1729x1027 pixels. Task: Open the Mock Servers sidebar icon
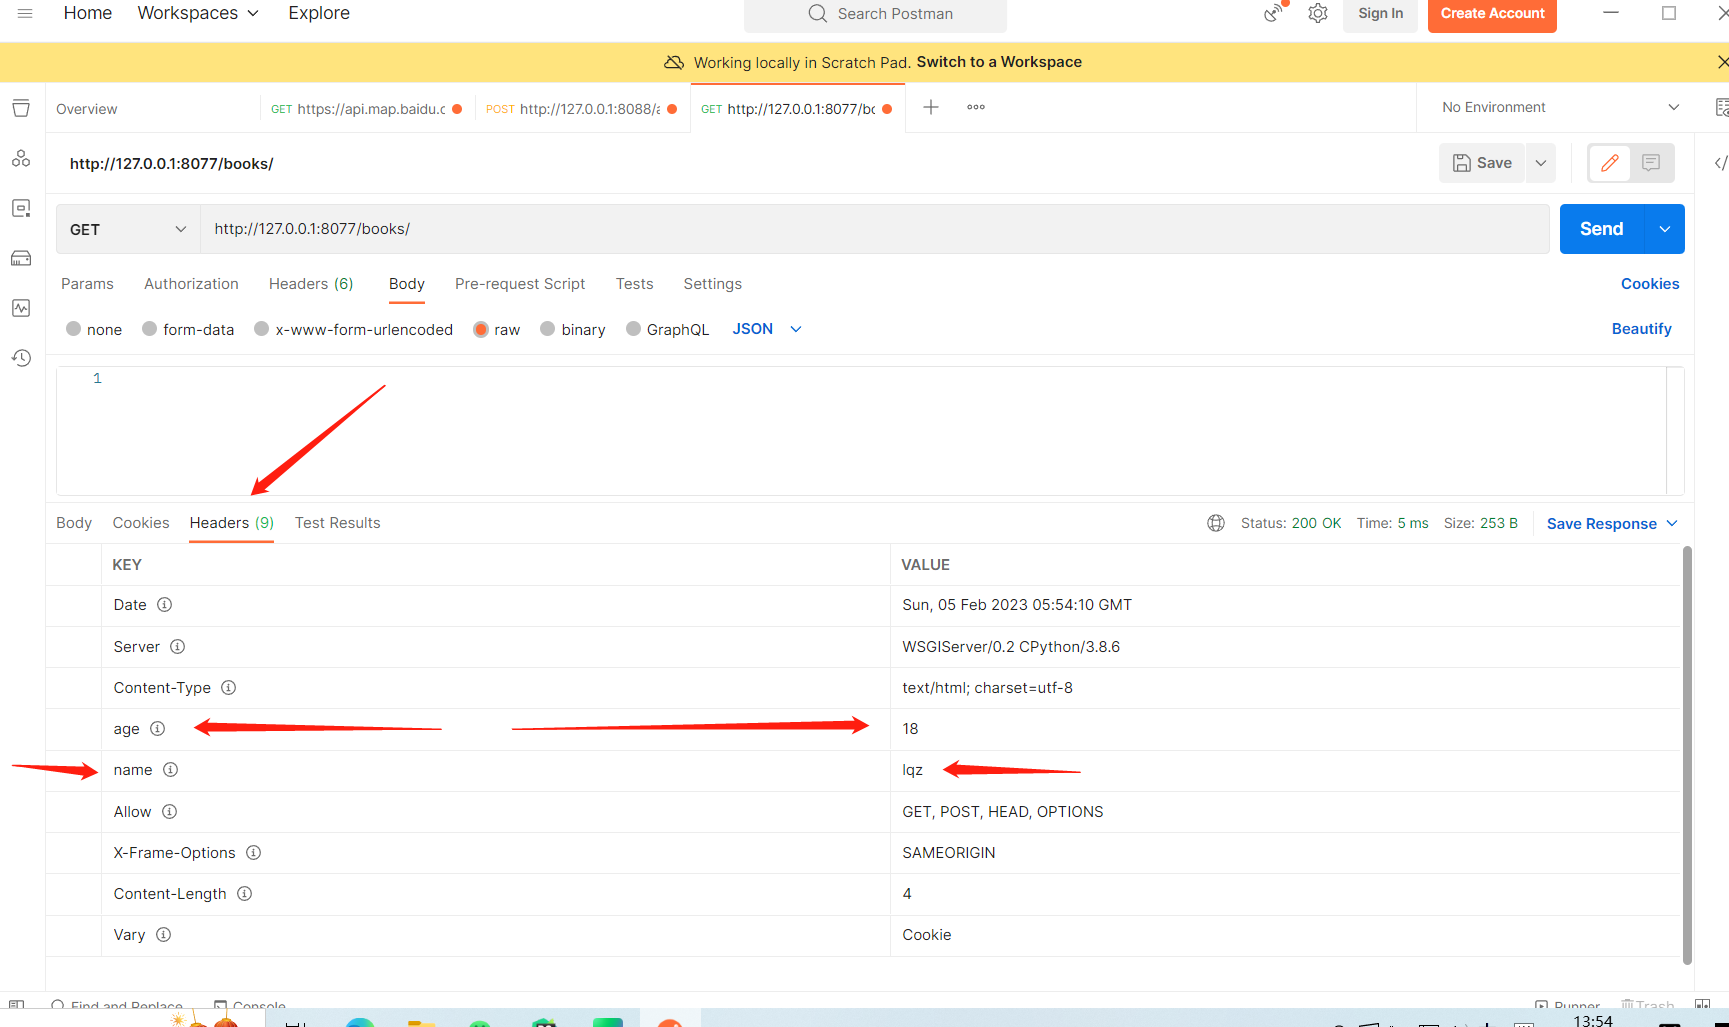click(21, 258)
